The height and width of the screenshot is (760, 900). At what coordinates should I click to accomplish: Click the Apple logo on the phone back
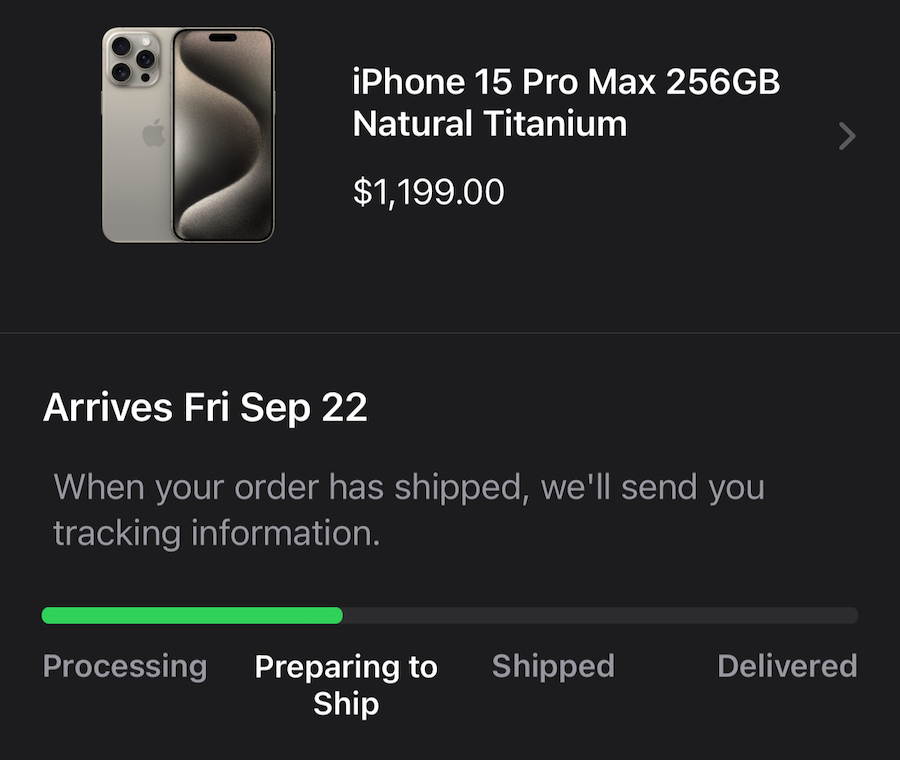(x=153, y=132)
